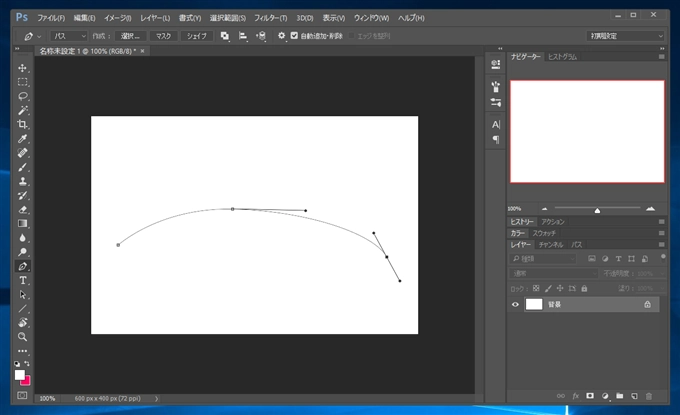Viewport: 680px width, 415px height.
Task: Hide the 背景 layer via eye icon
Action: [516, 304]
